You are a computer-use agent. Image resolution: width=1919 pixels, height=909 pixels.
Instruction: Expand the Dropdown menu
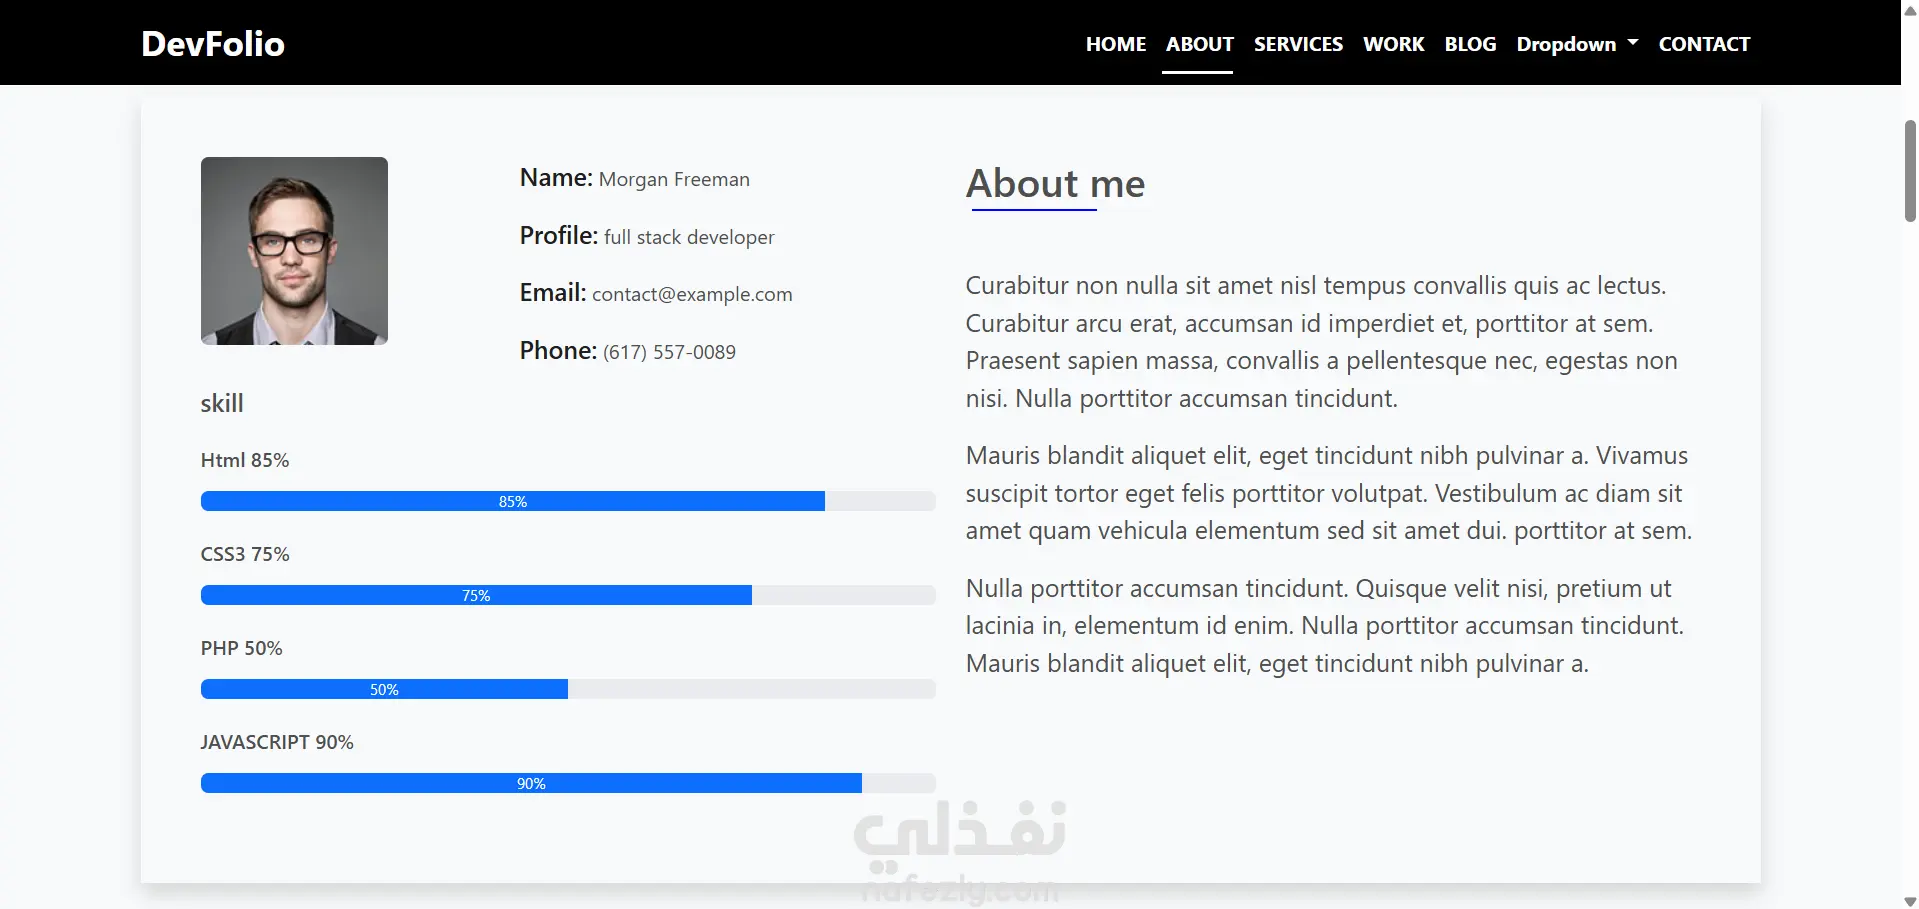(1577, 44)
